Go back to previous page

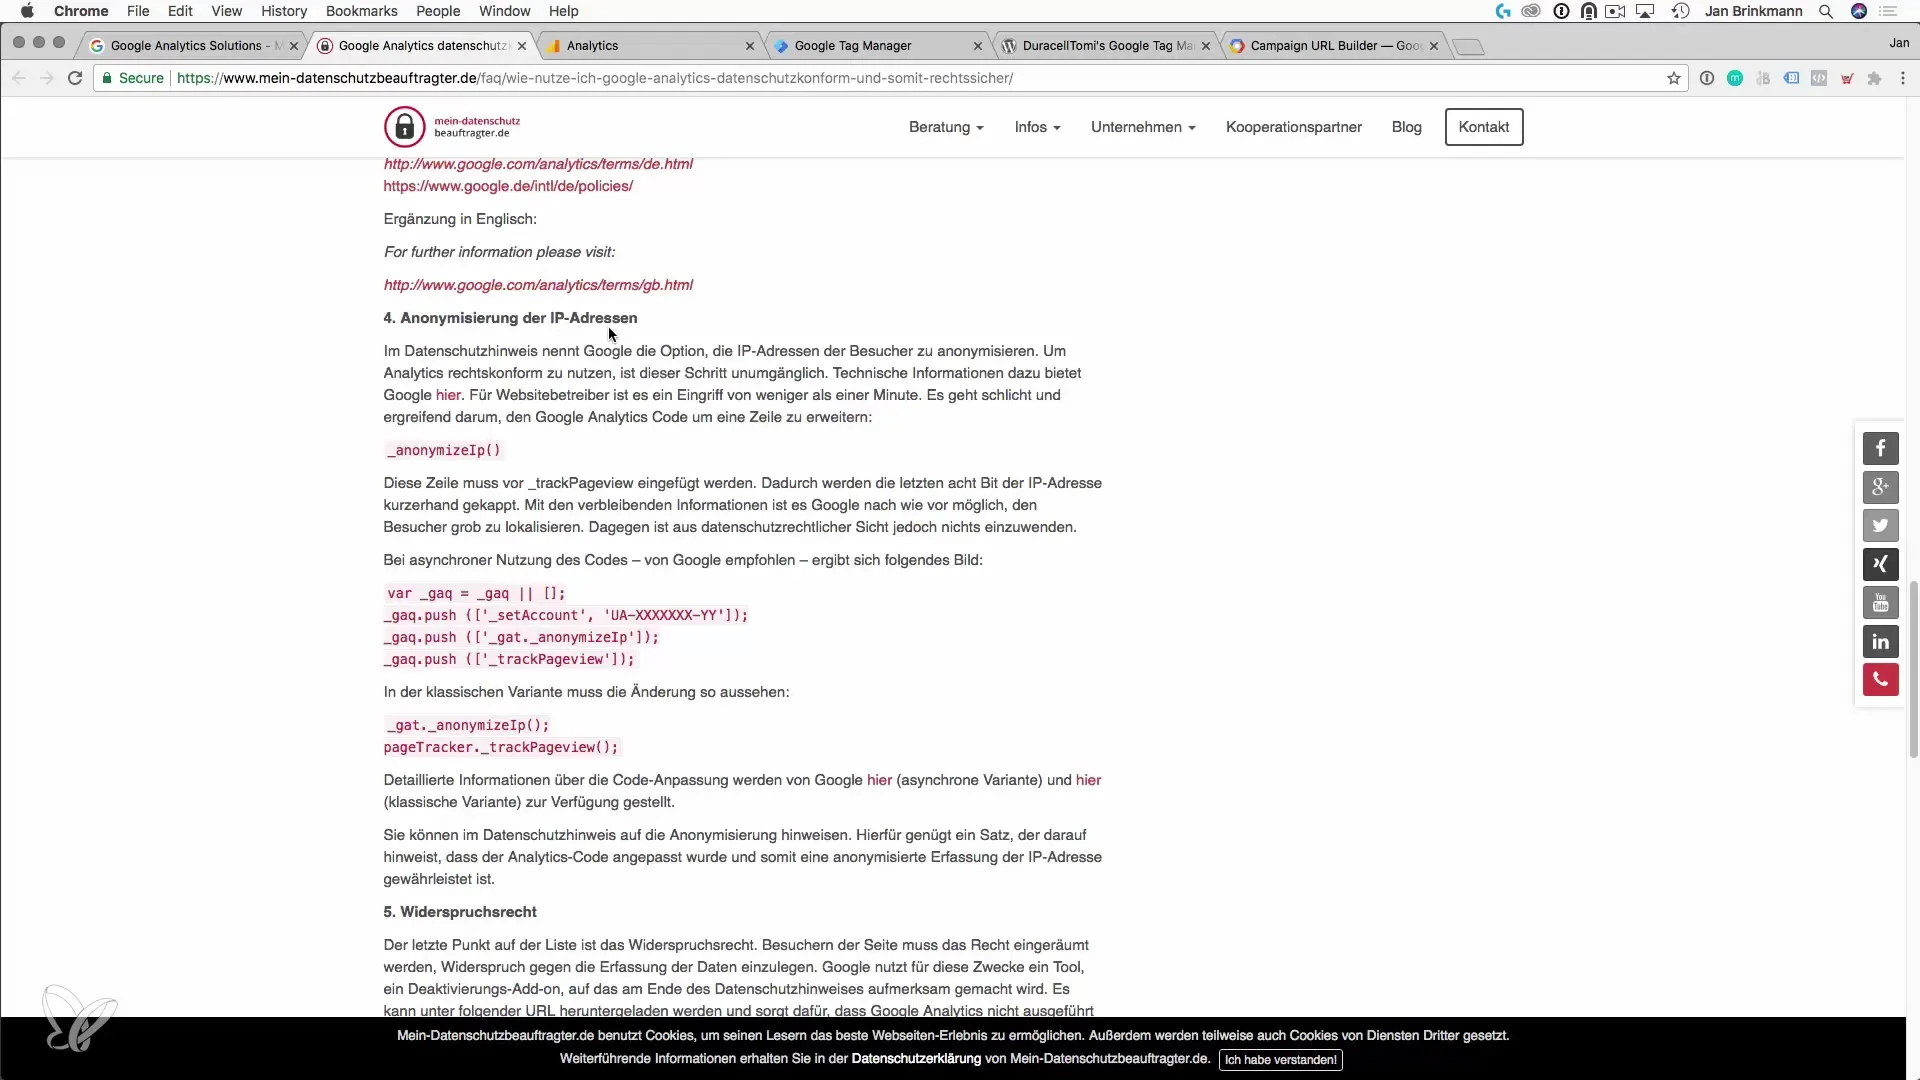(x=18, y=78)
